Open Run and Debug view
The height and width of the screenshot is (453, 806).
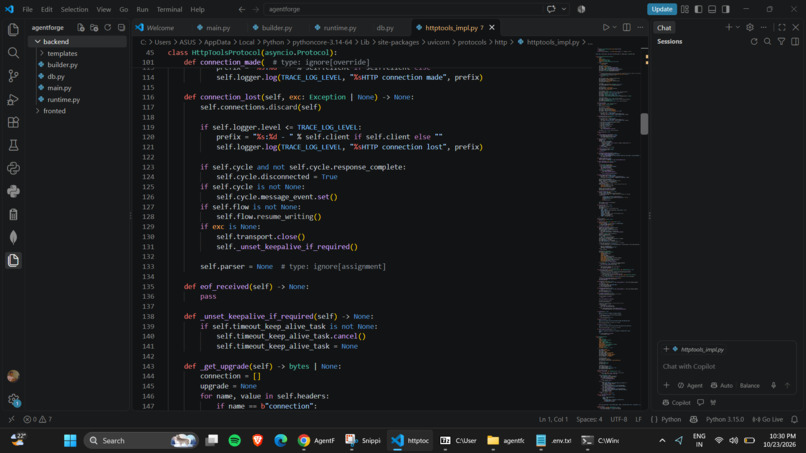pyautogui.click(x=13, y=99)
